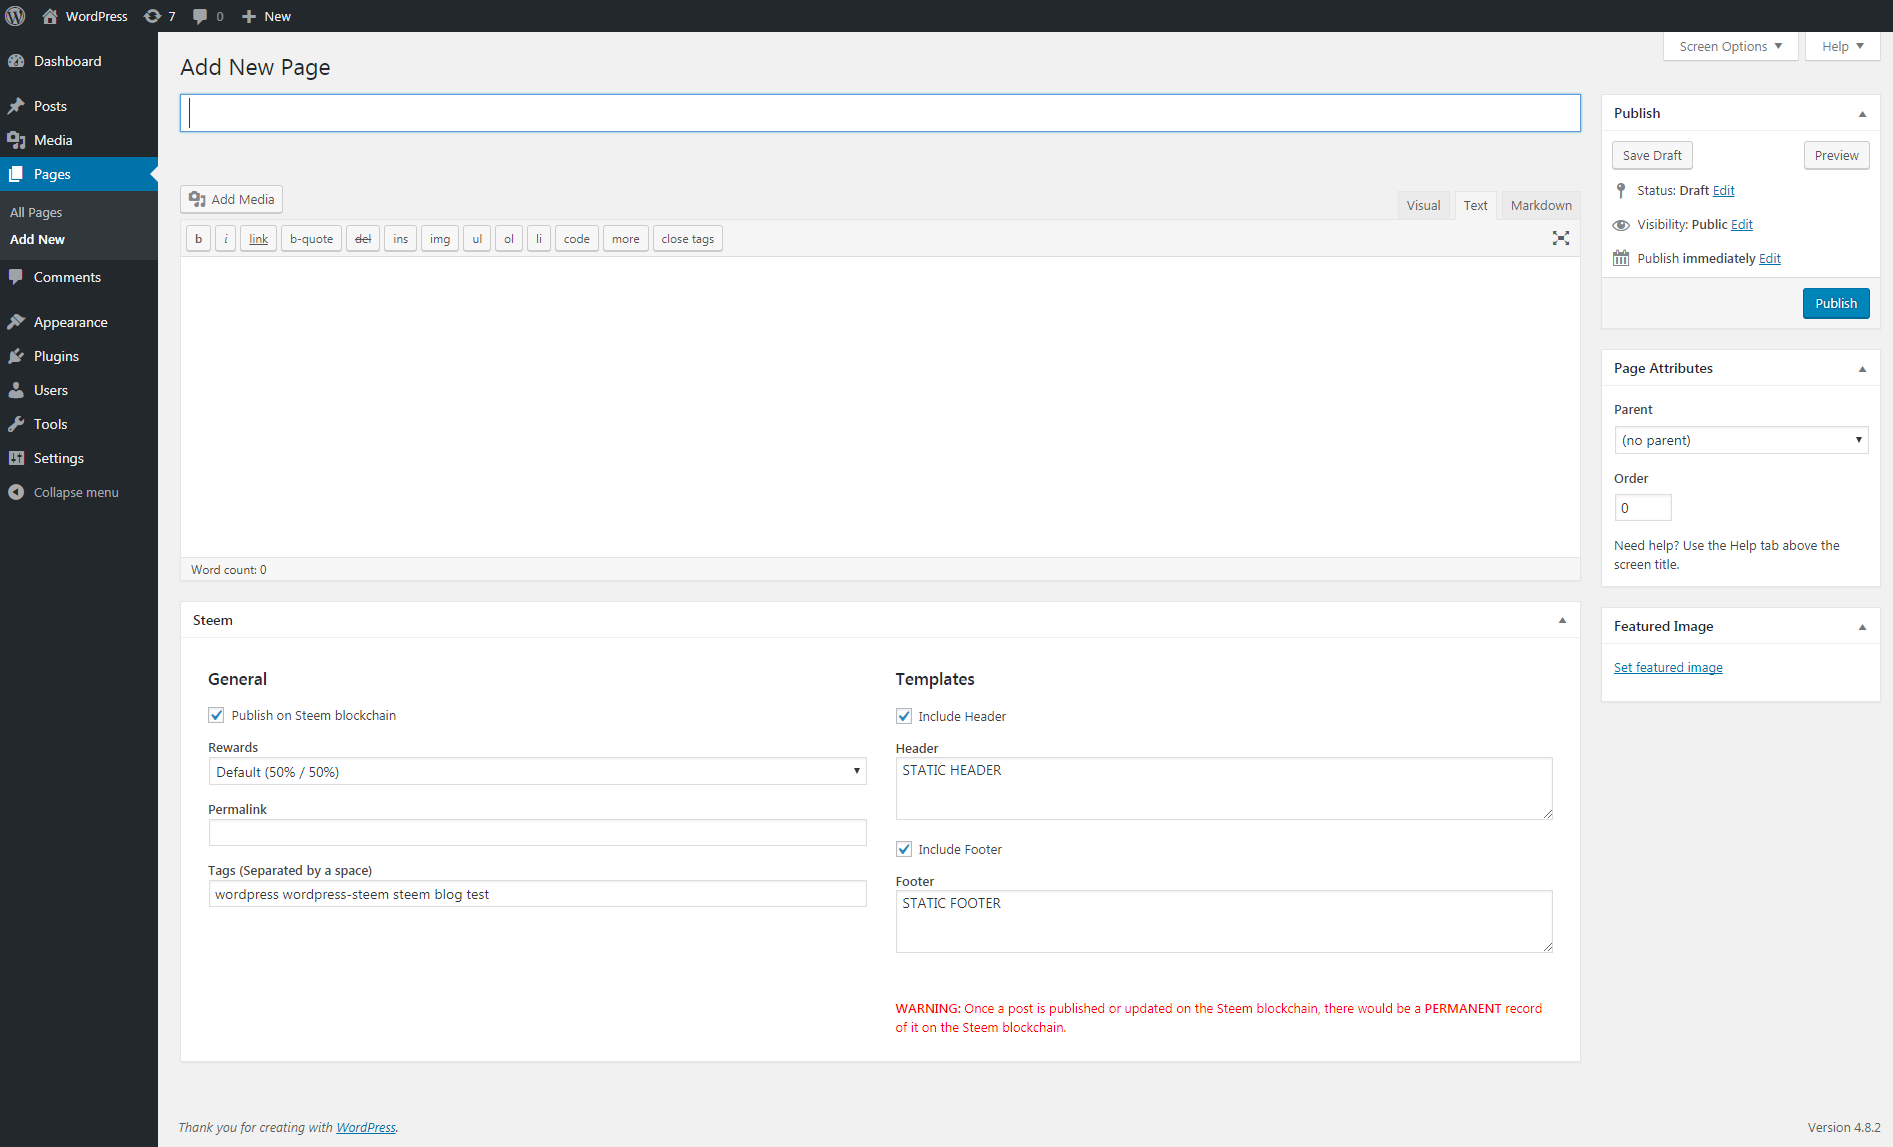Click the Tags input field
The width and height of the screenshot is (1893, 1147).
point(537,894)
